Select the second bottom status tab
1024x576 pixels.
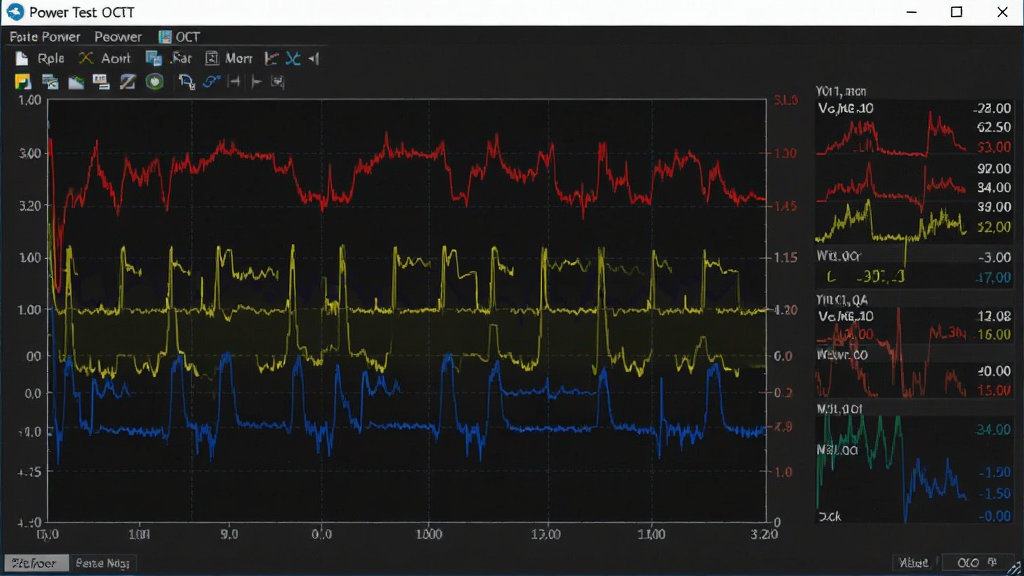click(103, 563)
